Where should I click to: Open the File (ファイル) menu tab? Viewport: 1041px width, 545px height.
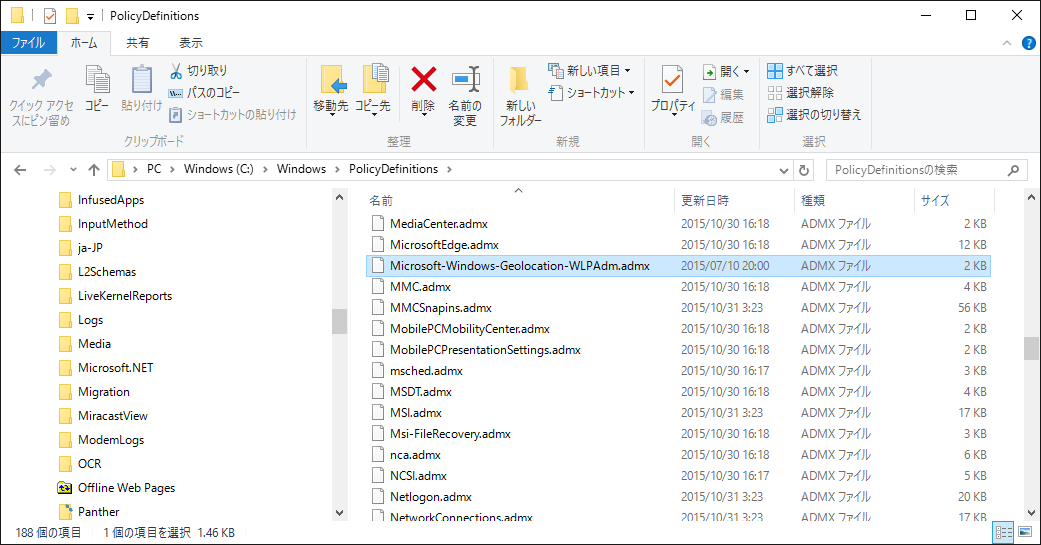tap(28, 43)
